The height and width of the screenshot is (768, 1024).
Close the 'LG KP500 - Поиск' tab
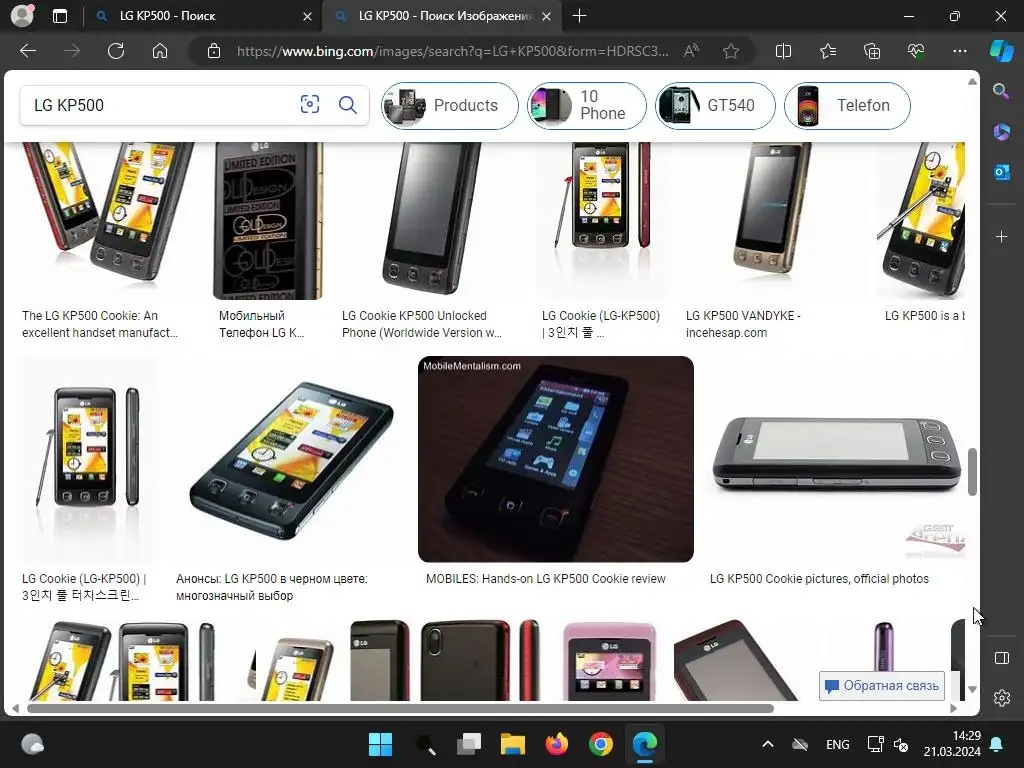(x=307, y=16)
